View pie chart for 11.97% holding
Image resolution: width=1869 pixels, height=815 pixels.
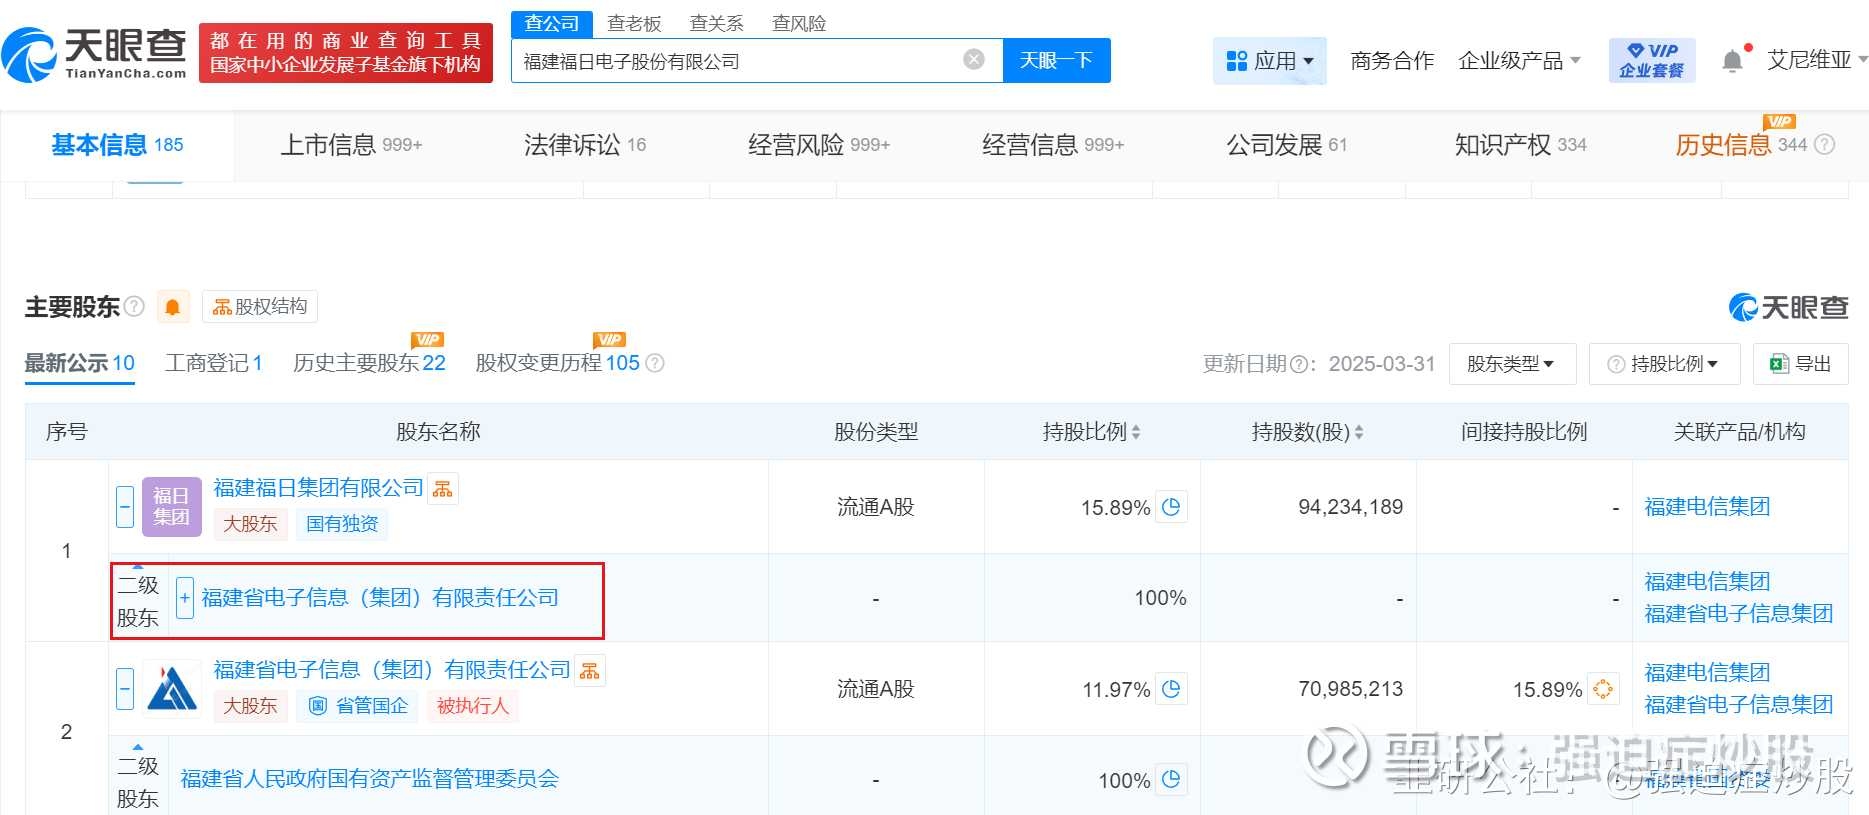point(1171,689)
